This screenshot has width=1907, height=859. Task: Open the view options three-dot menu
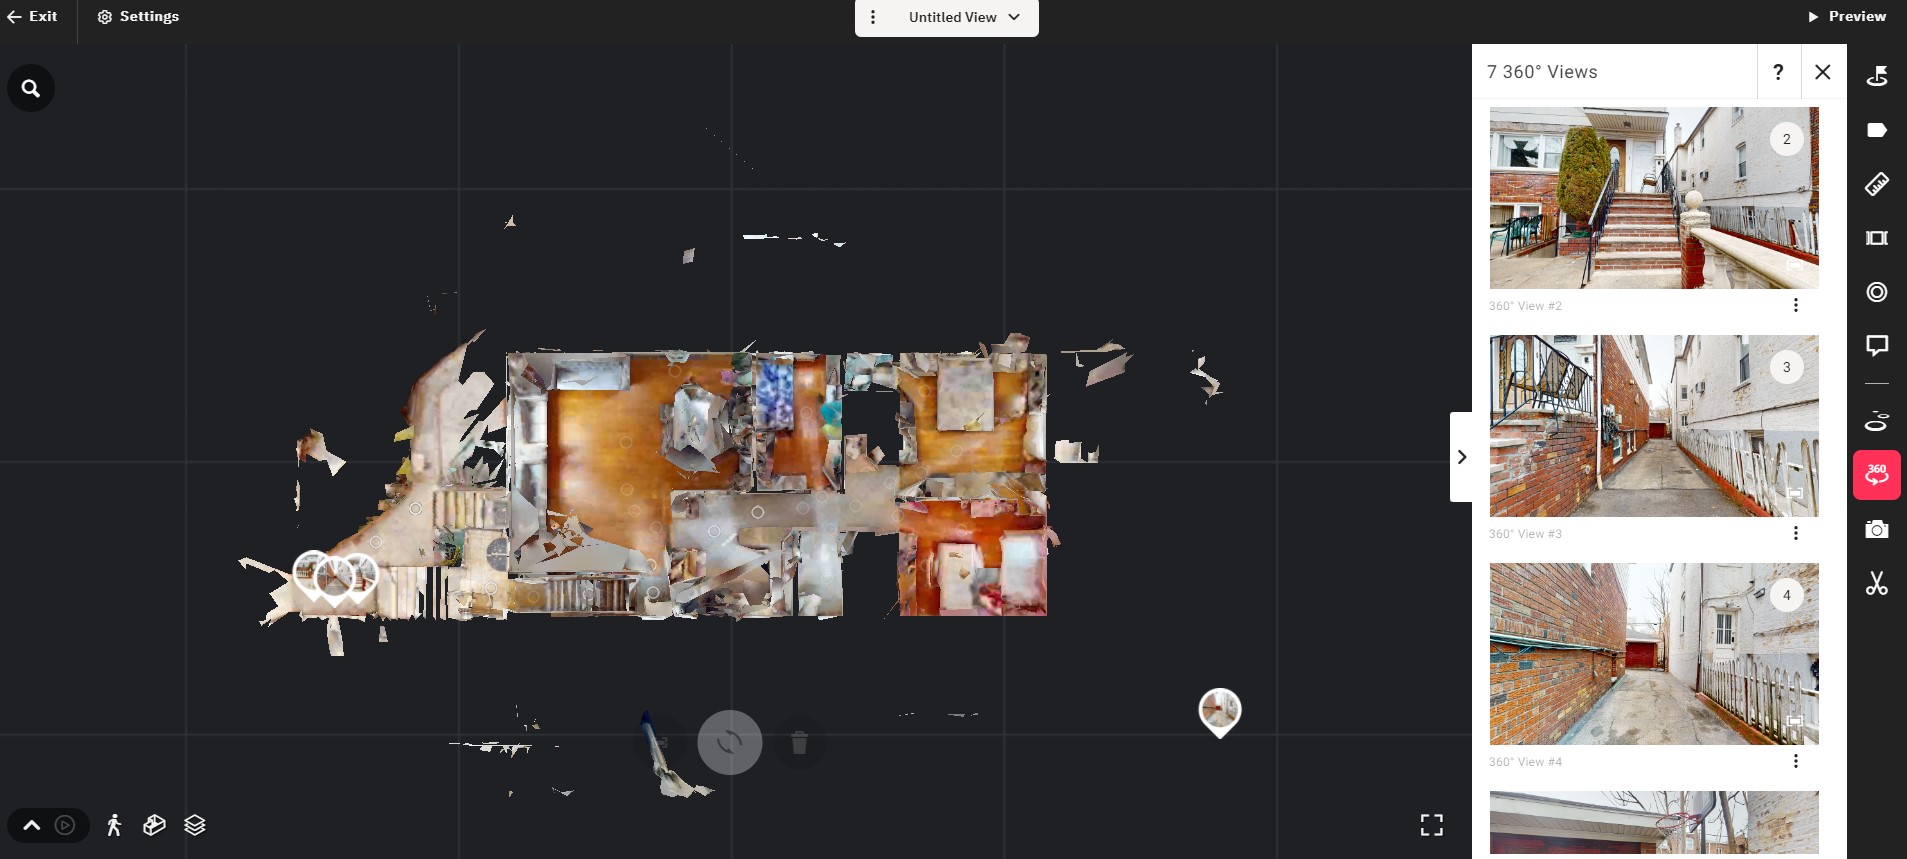873,17
